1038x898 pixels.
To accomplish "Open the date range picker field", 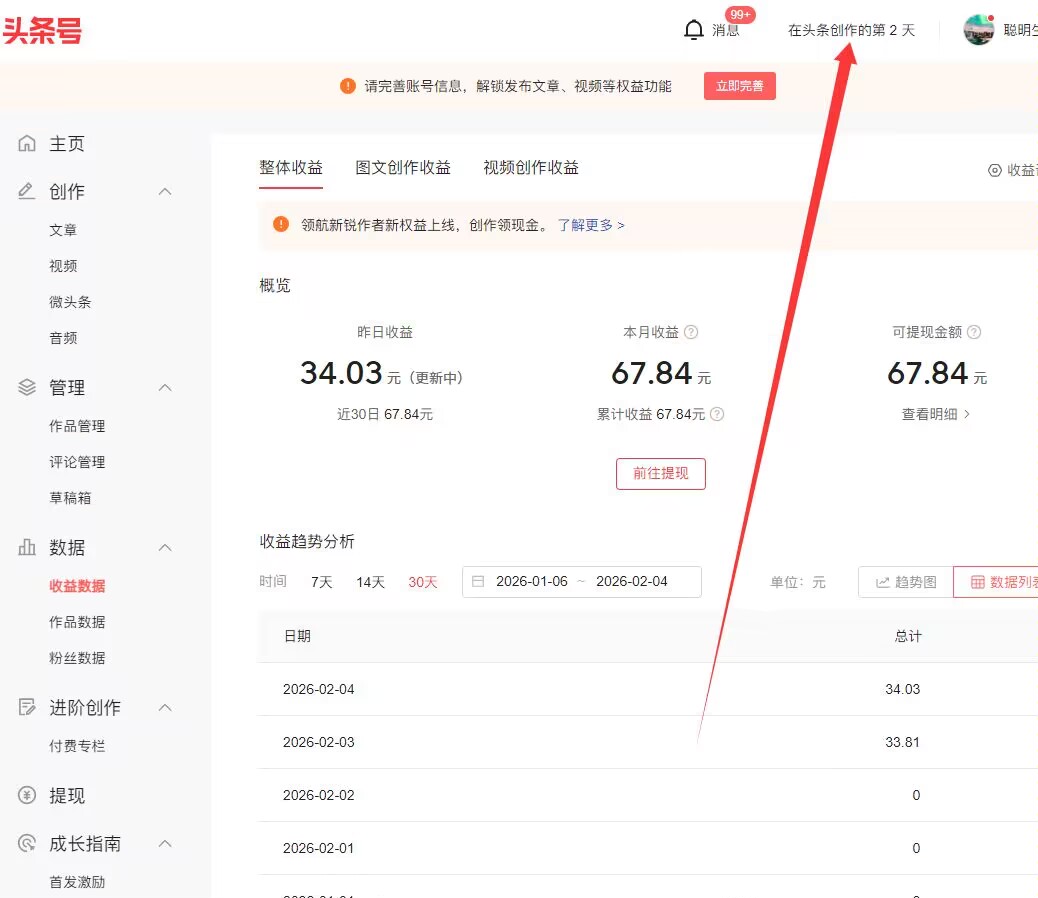I will (x=581, y=581).
